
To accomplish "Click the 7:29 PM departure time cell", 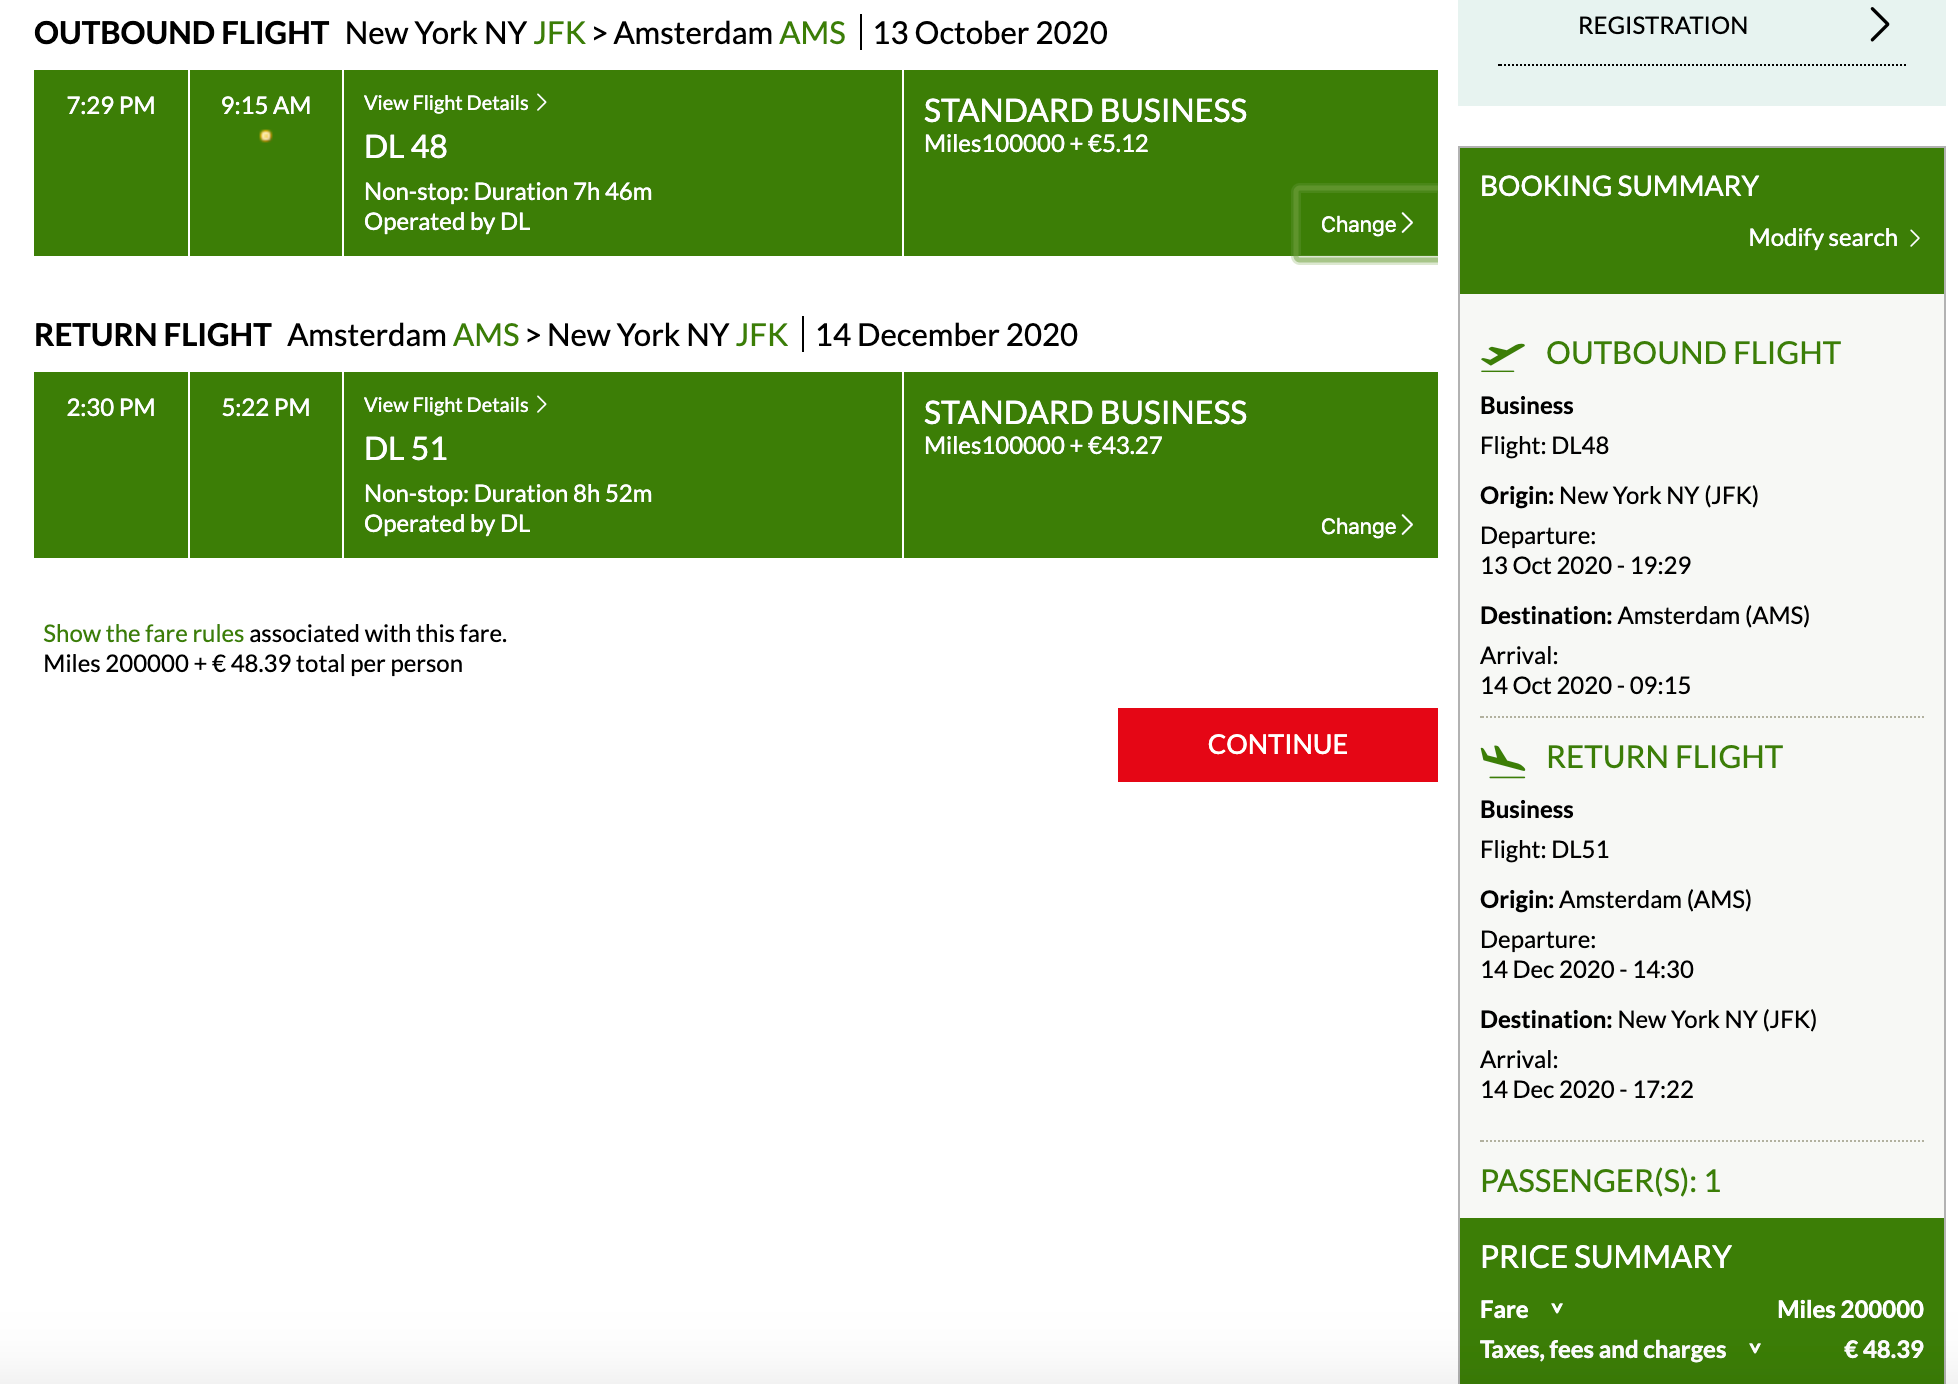I will coord(111,162).
